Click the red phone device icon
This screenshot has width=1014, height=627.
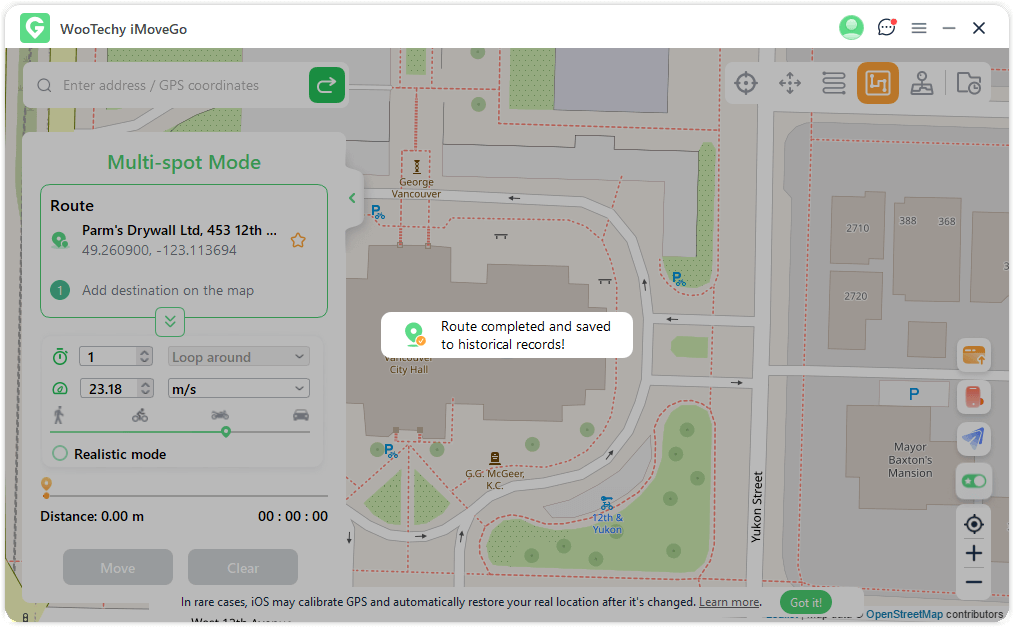pos(974,397)
